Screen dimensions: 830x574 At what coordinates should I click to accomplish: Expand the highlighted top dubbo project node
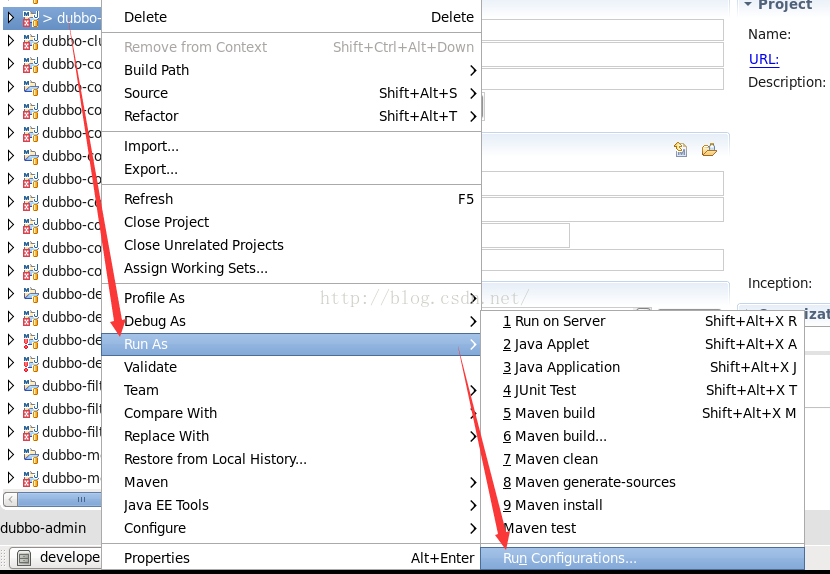pyautogui.click(x=11, y=18)
